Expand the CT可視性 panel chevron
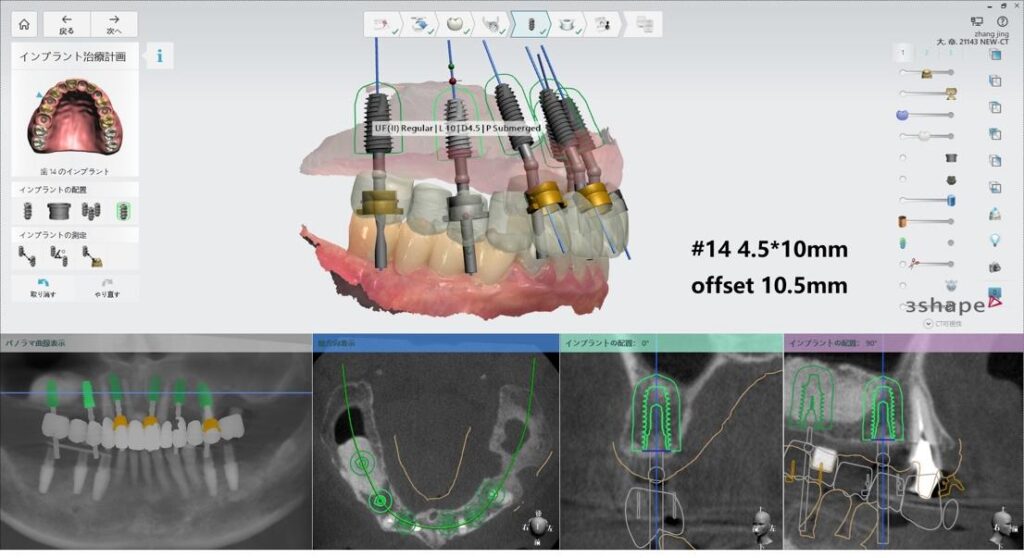Screen dimensions: 1024x558 [x=929, y=323]
